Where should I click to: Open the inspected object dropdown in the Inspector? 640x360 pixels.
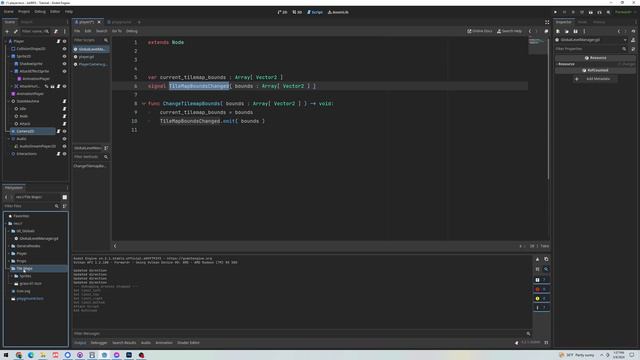[625, 40]
